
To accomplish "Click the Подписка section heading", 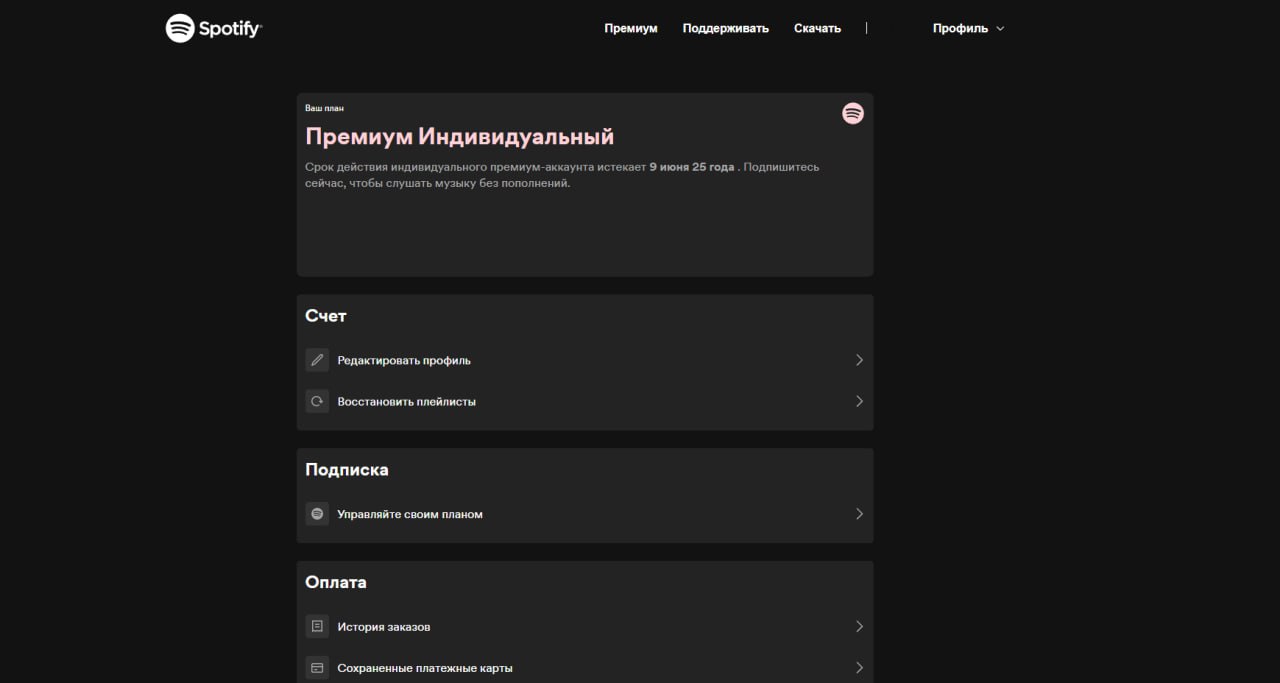I will (347, 470).
